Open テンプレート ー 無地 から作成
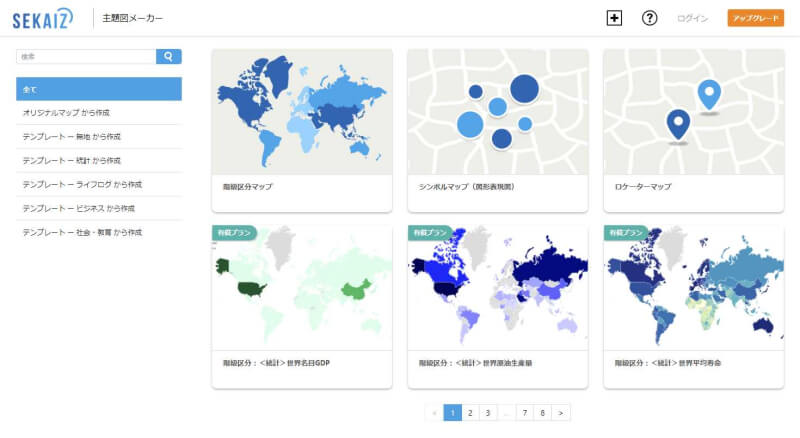 pyautogui.click(x=71, y=137)
